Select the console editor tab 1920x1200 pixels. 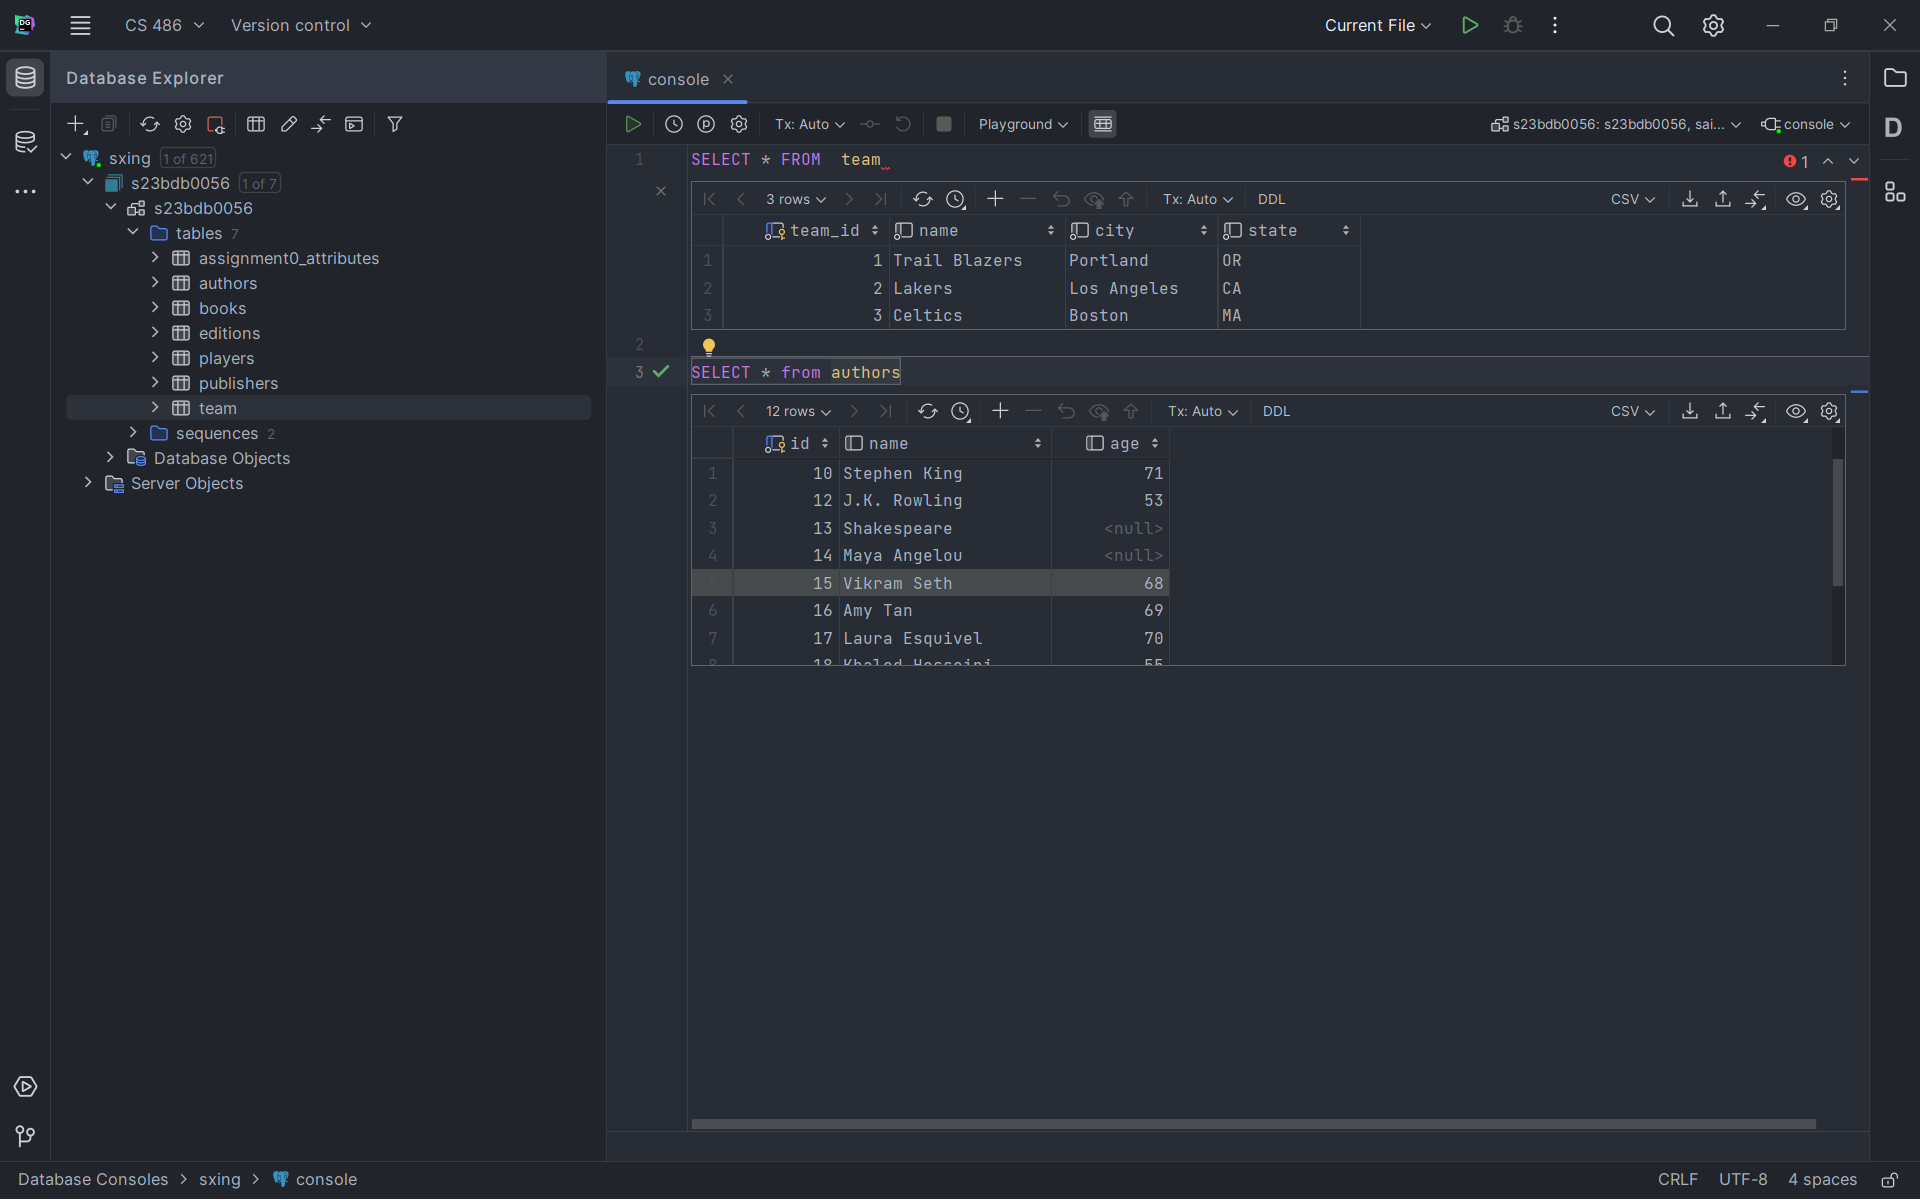pyautogui.click(x=677, y=79)
